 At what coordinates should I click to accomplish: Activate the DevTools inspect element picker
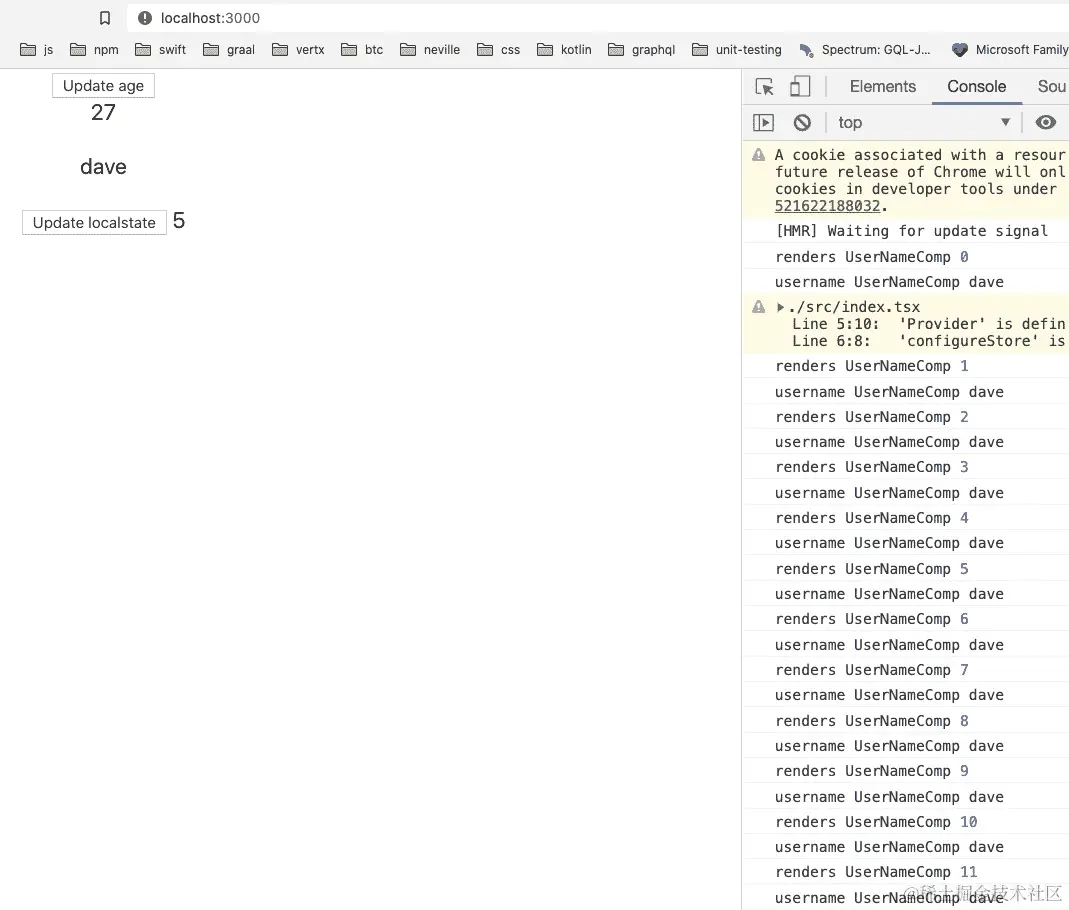(764, 87)
